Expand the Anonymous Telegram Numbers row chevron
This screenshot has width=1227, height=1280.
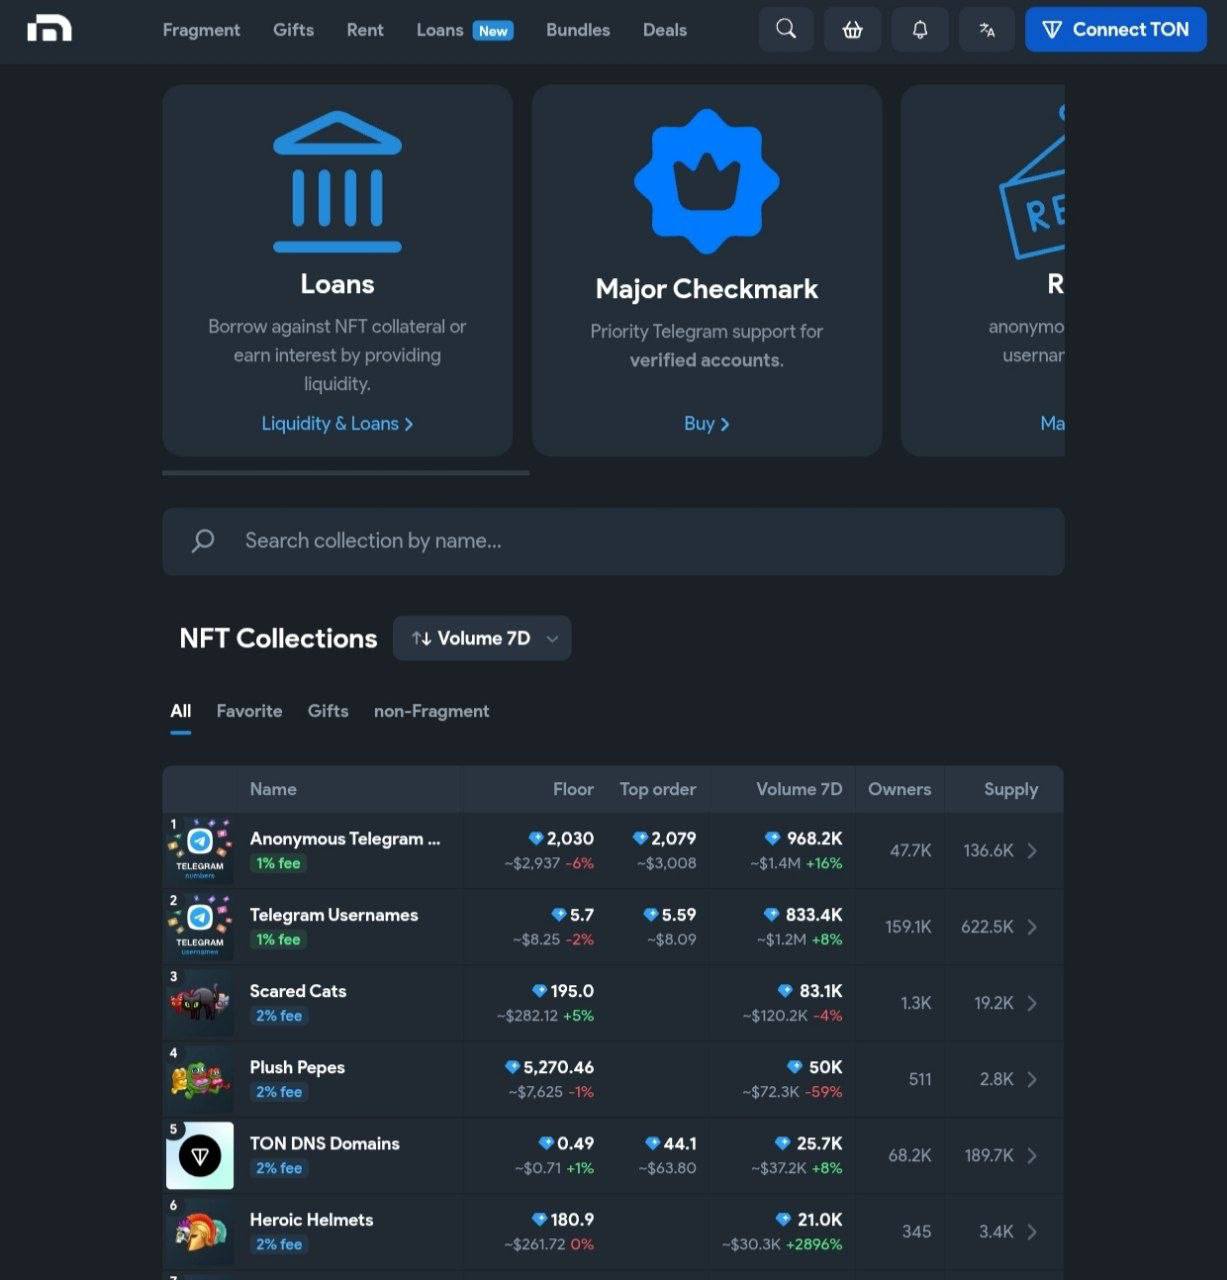[1032, 850]
